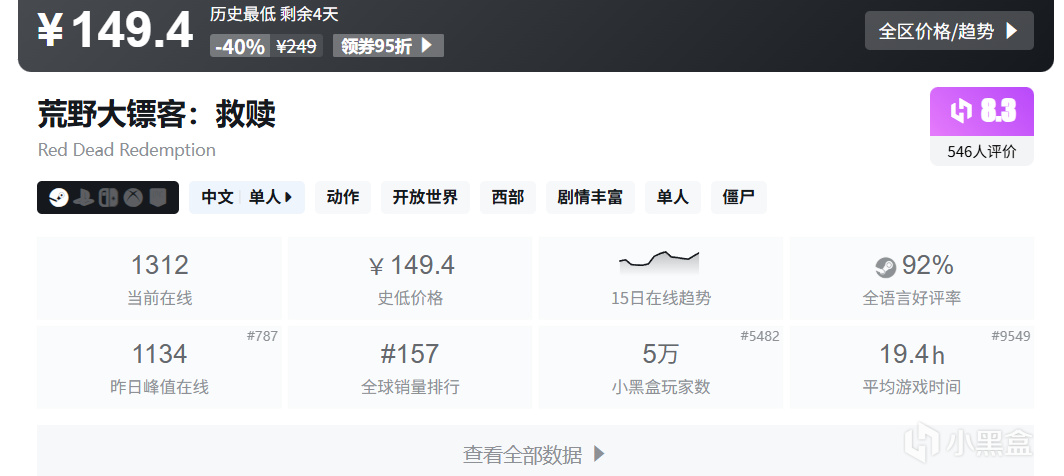This screenshot has height=476, width=1064.
Task: Click the 小黑盒玩家数 5万 stat
Action: pos(661,367)
